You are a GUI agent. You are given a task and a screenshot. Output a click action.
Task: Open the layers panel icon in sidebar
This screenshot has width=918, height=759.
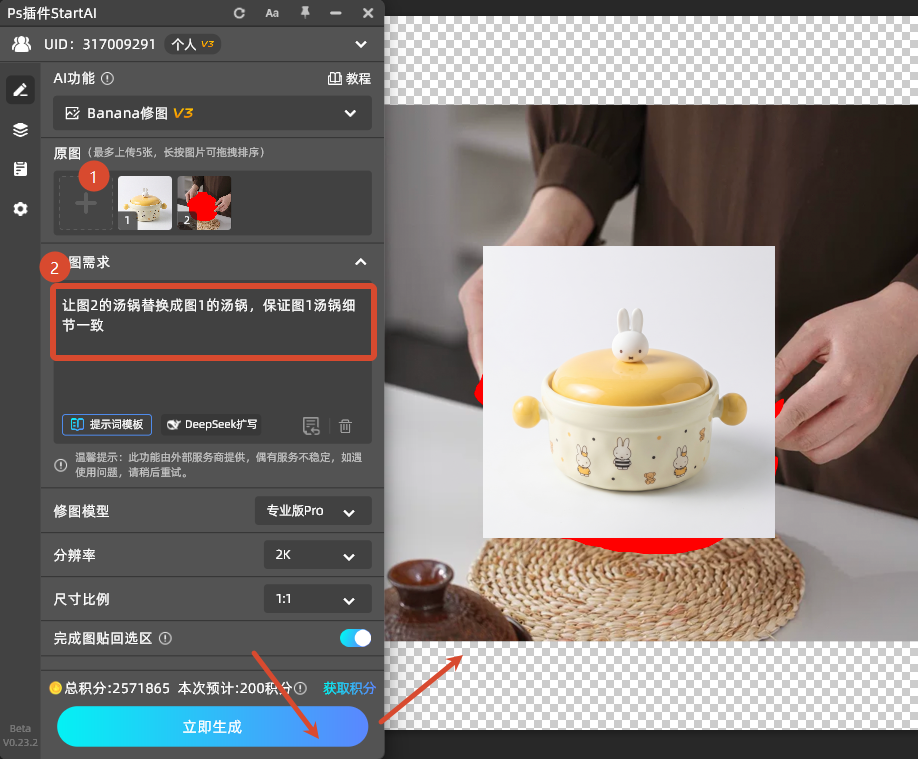(21, 129)
